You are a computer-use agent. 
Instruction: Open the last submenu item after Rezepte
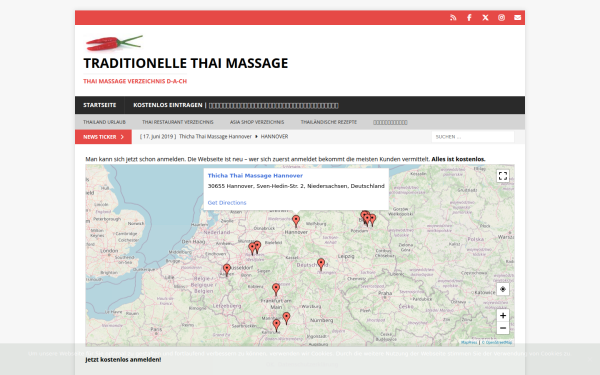click(390, 122)
